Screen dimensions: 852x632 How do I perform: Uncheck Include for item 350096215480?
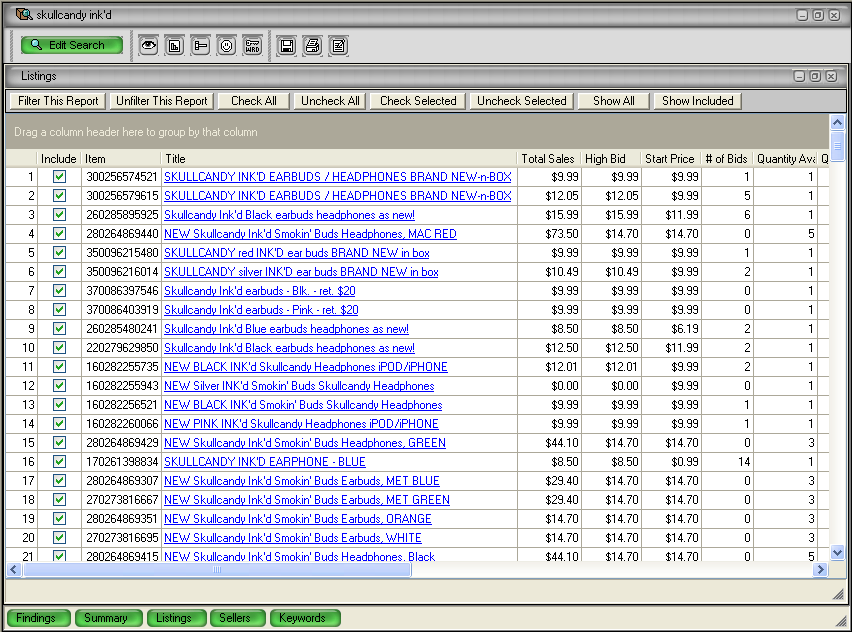pyautogui.click(x=59, y=253)
